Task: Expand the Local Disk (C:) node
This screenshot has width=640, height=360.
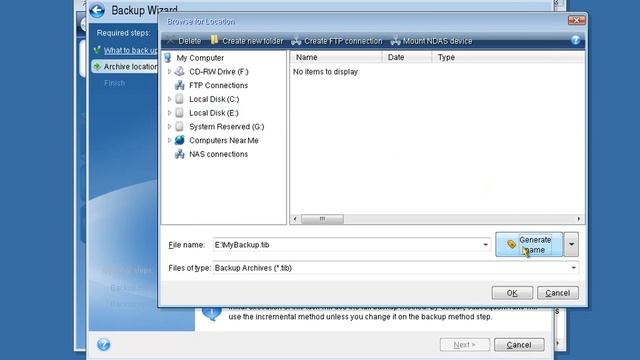Action: click(169, 99)
